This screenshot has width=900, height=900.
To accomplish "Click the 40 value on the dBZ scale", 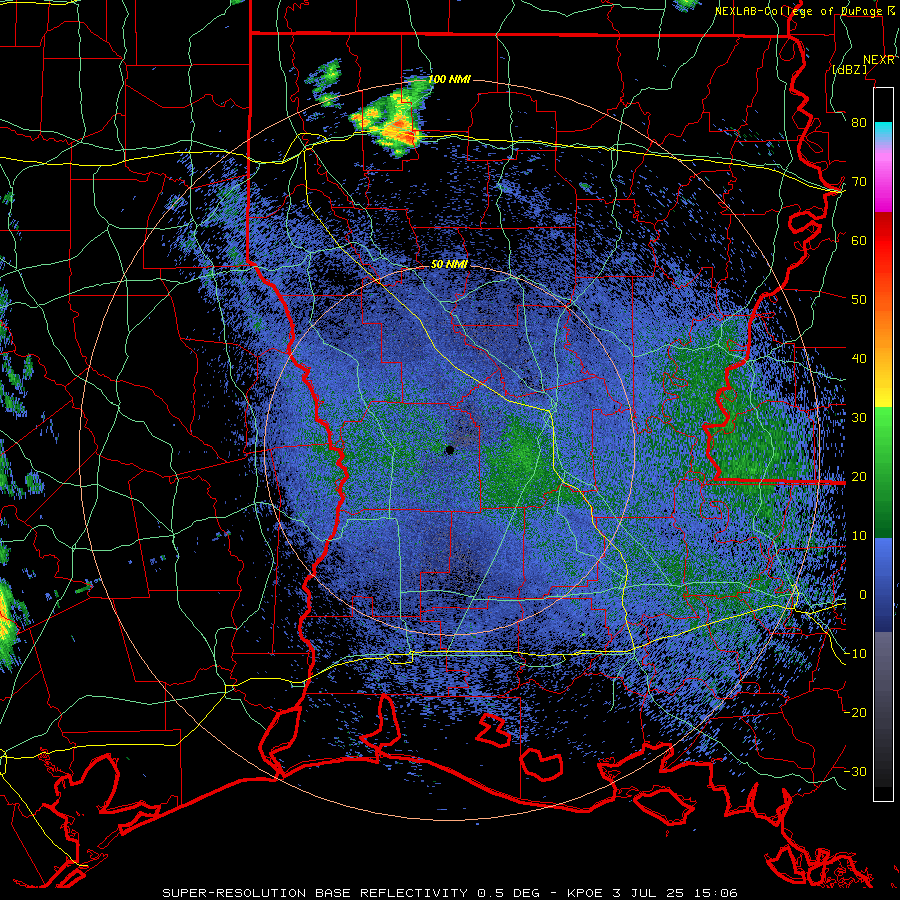I will (859, 359).
